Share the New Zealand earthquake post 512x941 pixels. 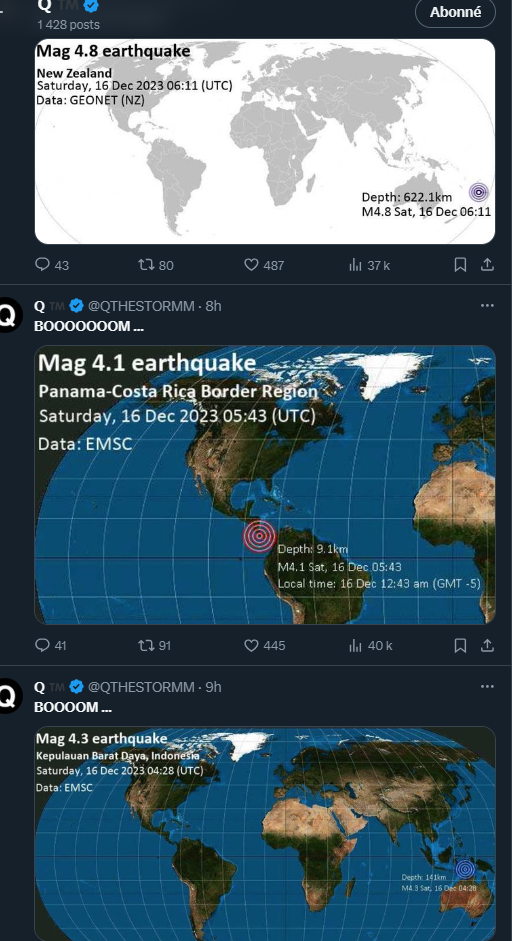click(x=488, y=265)
